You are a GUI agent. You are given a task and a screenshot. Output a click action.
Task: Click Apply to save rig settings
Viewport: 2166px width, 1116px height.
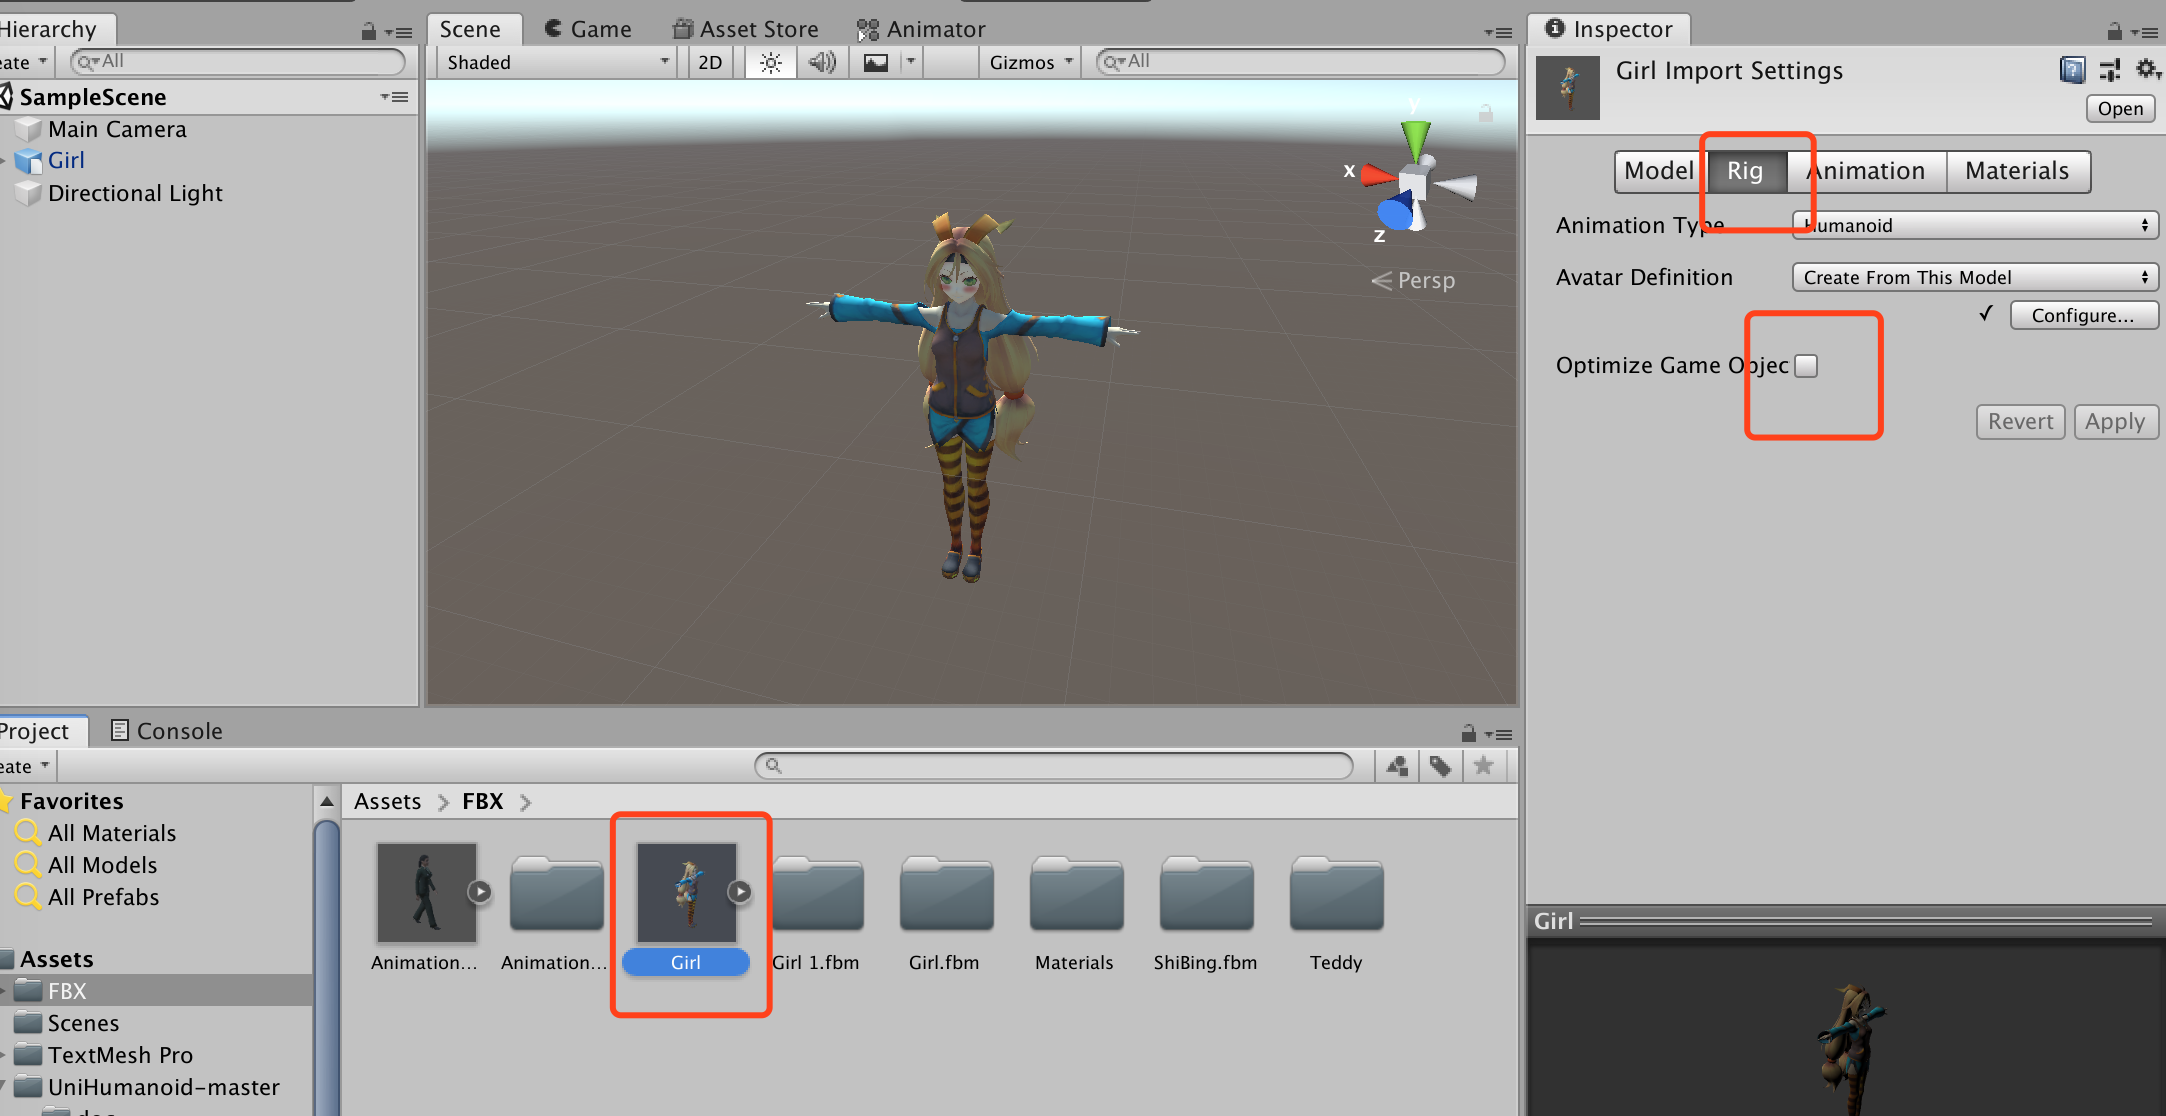pyautogui.click(x=2115, y=421)
